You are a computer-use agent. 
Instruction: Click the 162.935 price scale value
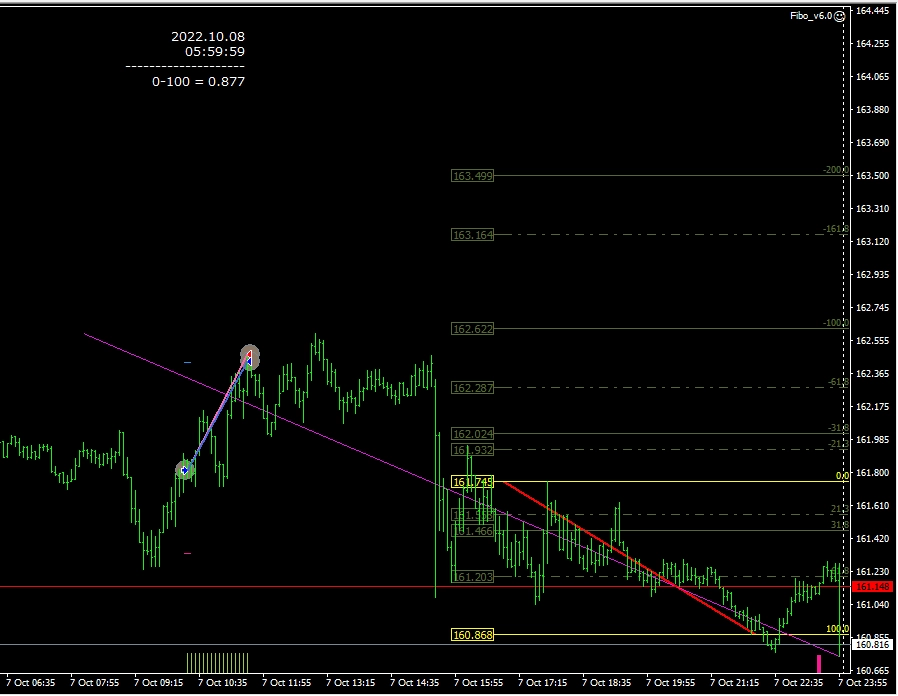point(872,274)
